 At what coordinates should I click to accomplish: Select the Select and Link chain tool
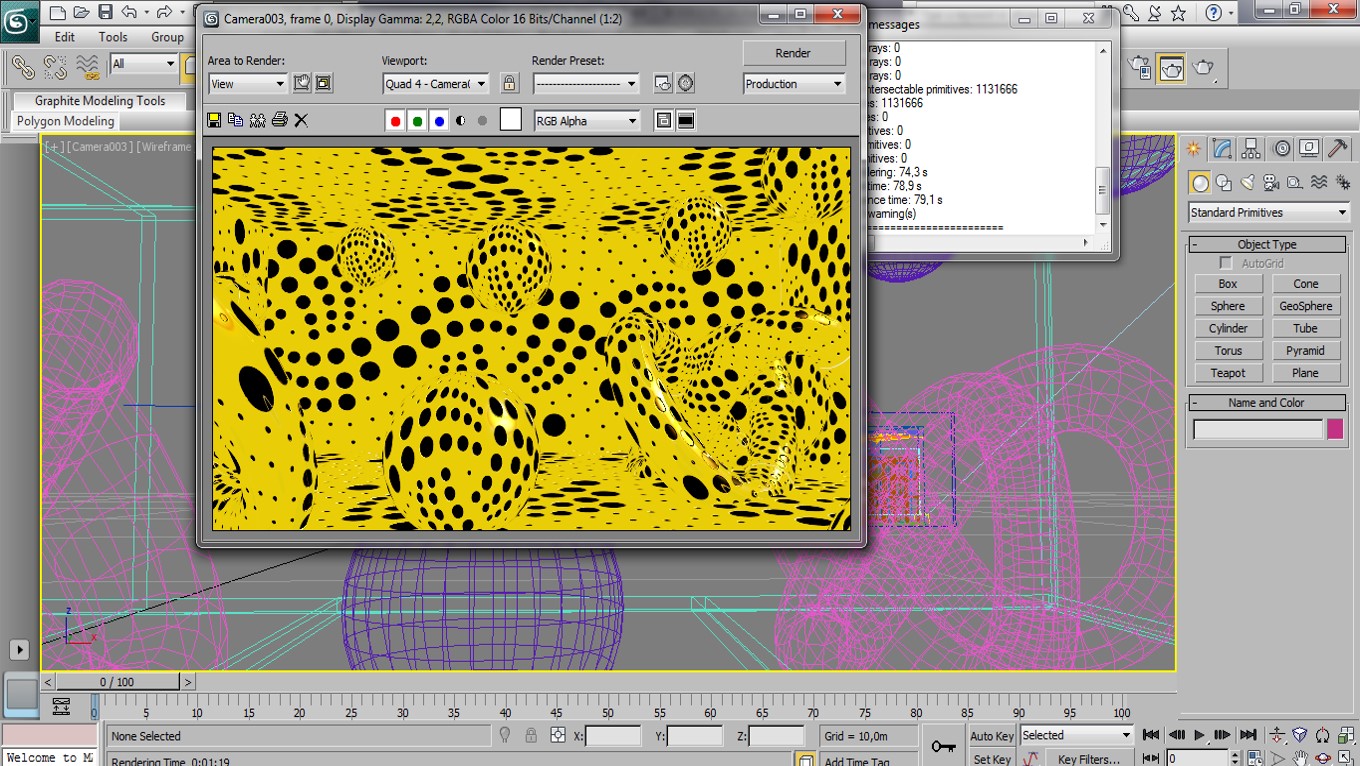point(23,67)
